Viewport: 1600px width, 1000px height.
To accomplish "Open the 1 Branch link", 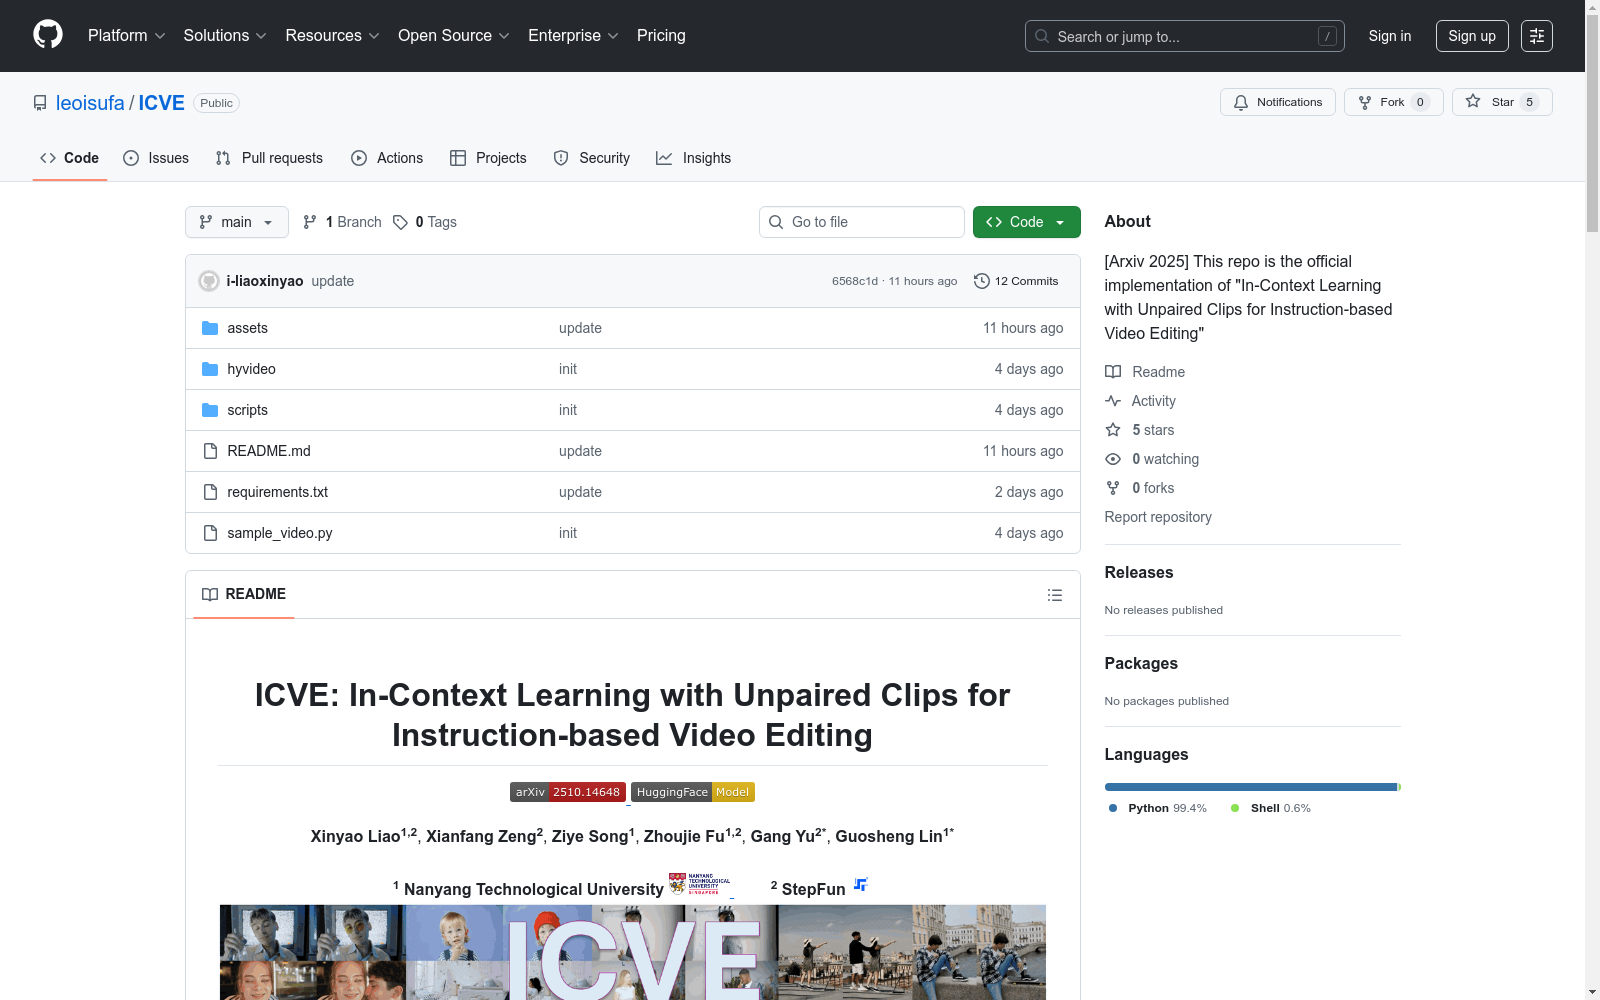I will pos(342,222).
